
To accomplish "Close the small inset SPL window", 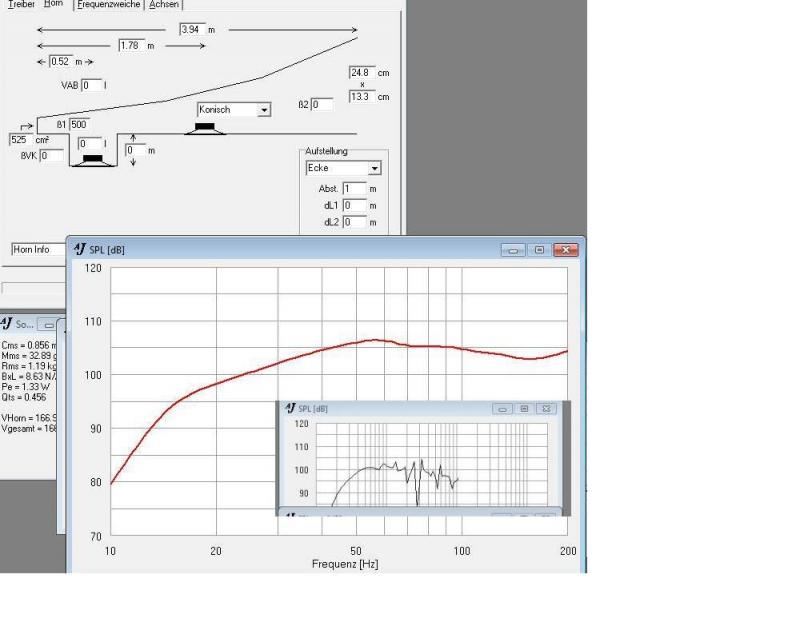I will coord(546,409).
